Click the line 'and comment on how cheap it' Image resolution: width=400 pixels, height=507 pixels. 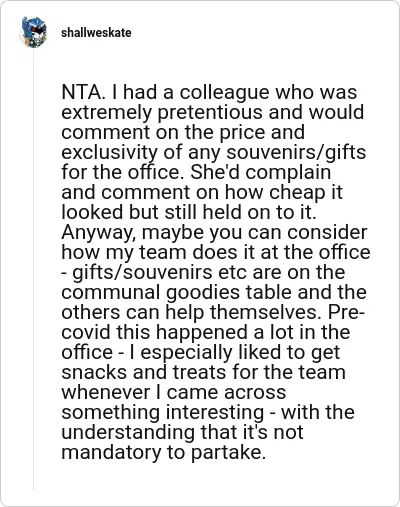pos(202,192)
